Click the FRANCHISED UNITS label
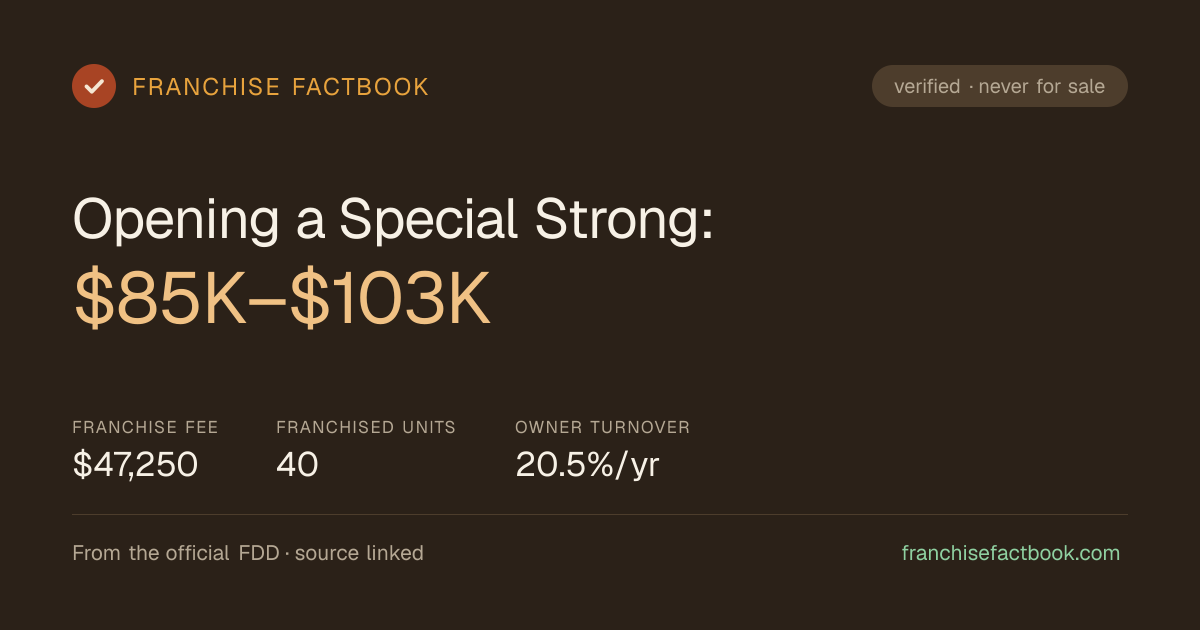 coord(366,427)
